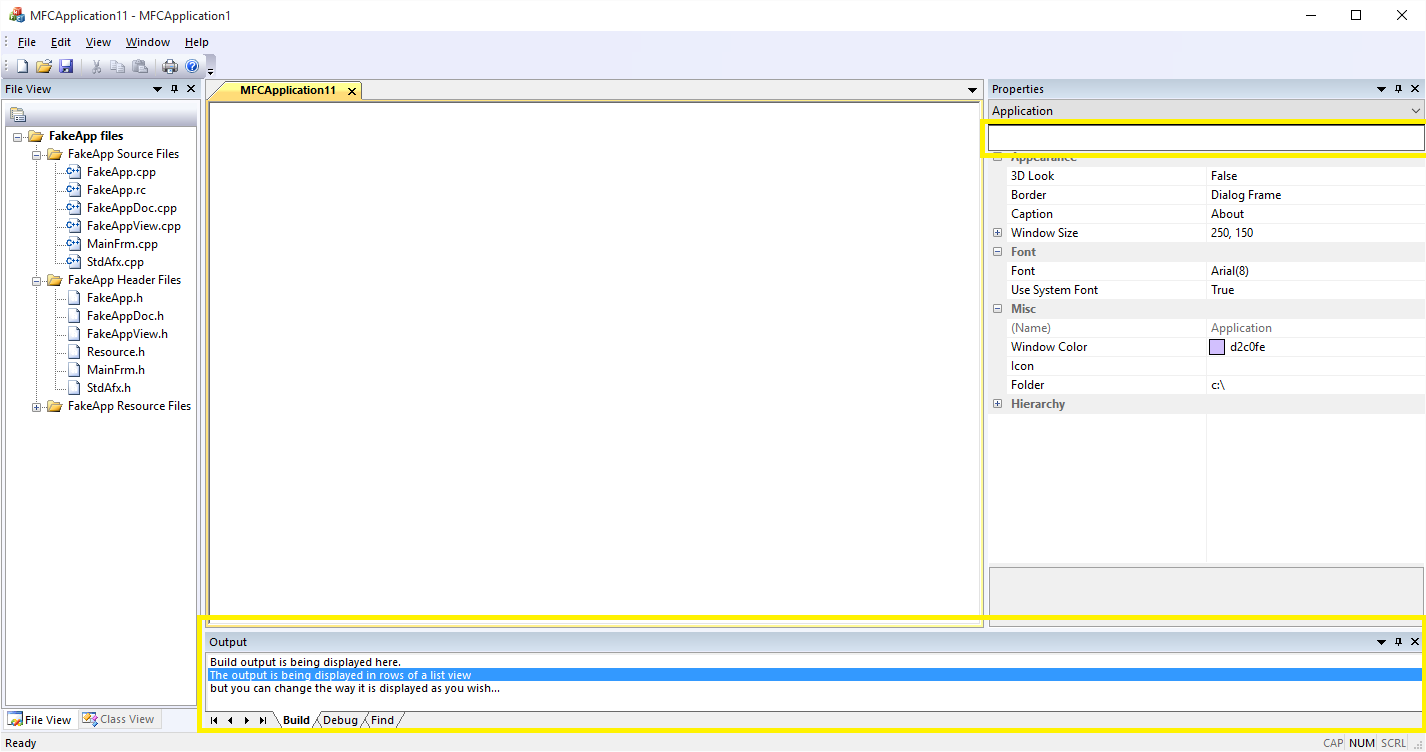Click the New document toolbar icon
The width and height of the screenshot is (1426, 752).
pos(22,66)
